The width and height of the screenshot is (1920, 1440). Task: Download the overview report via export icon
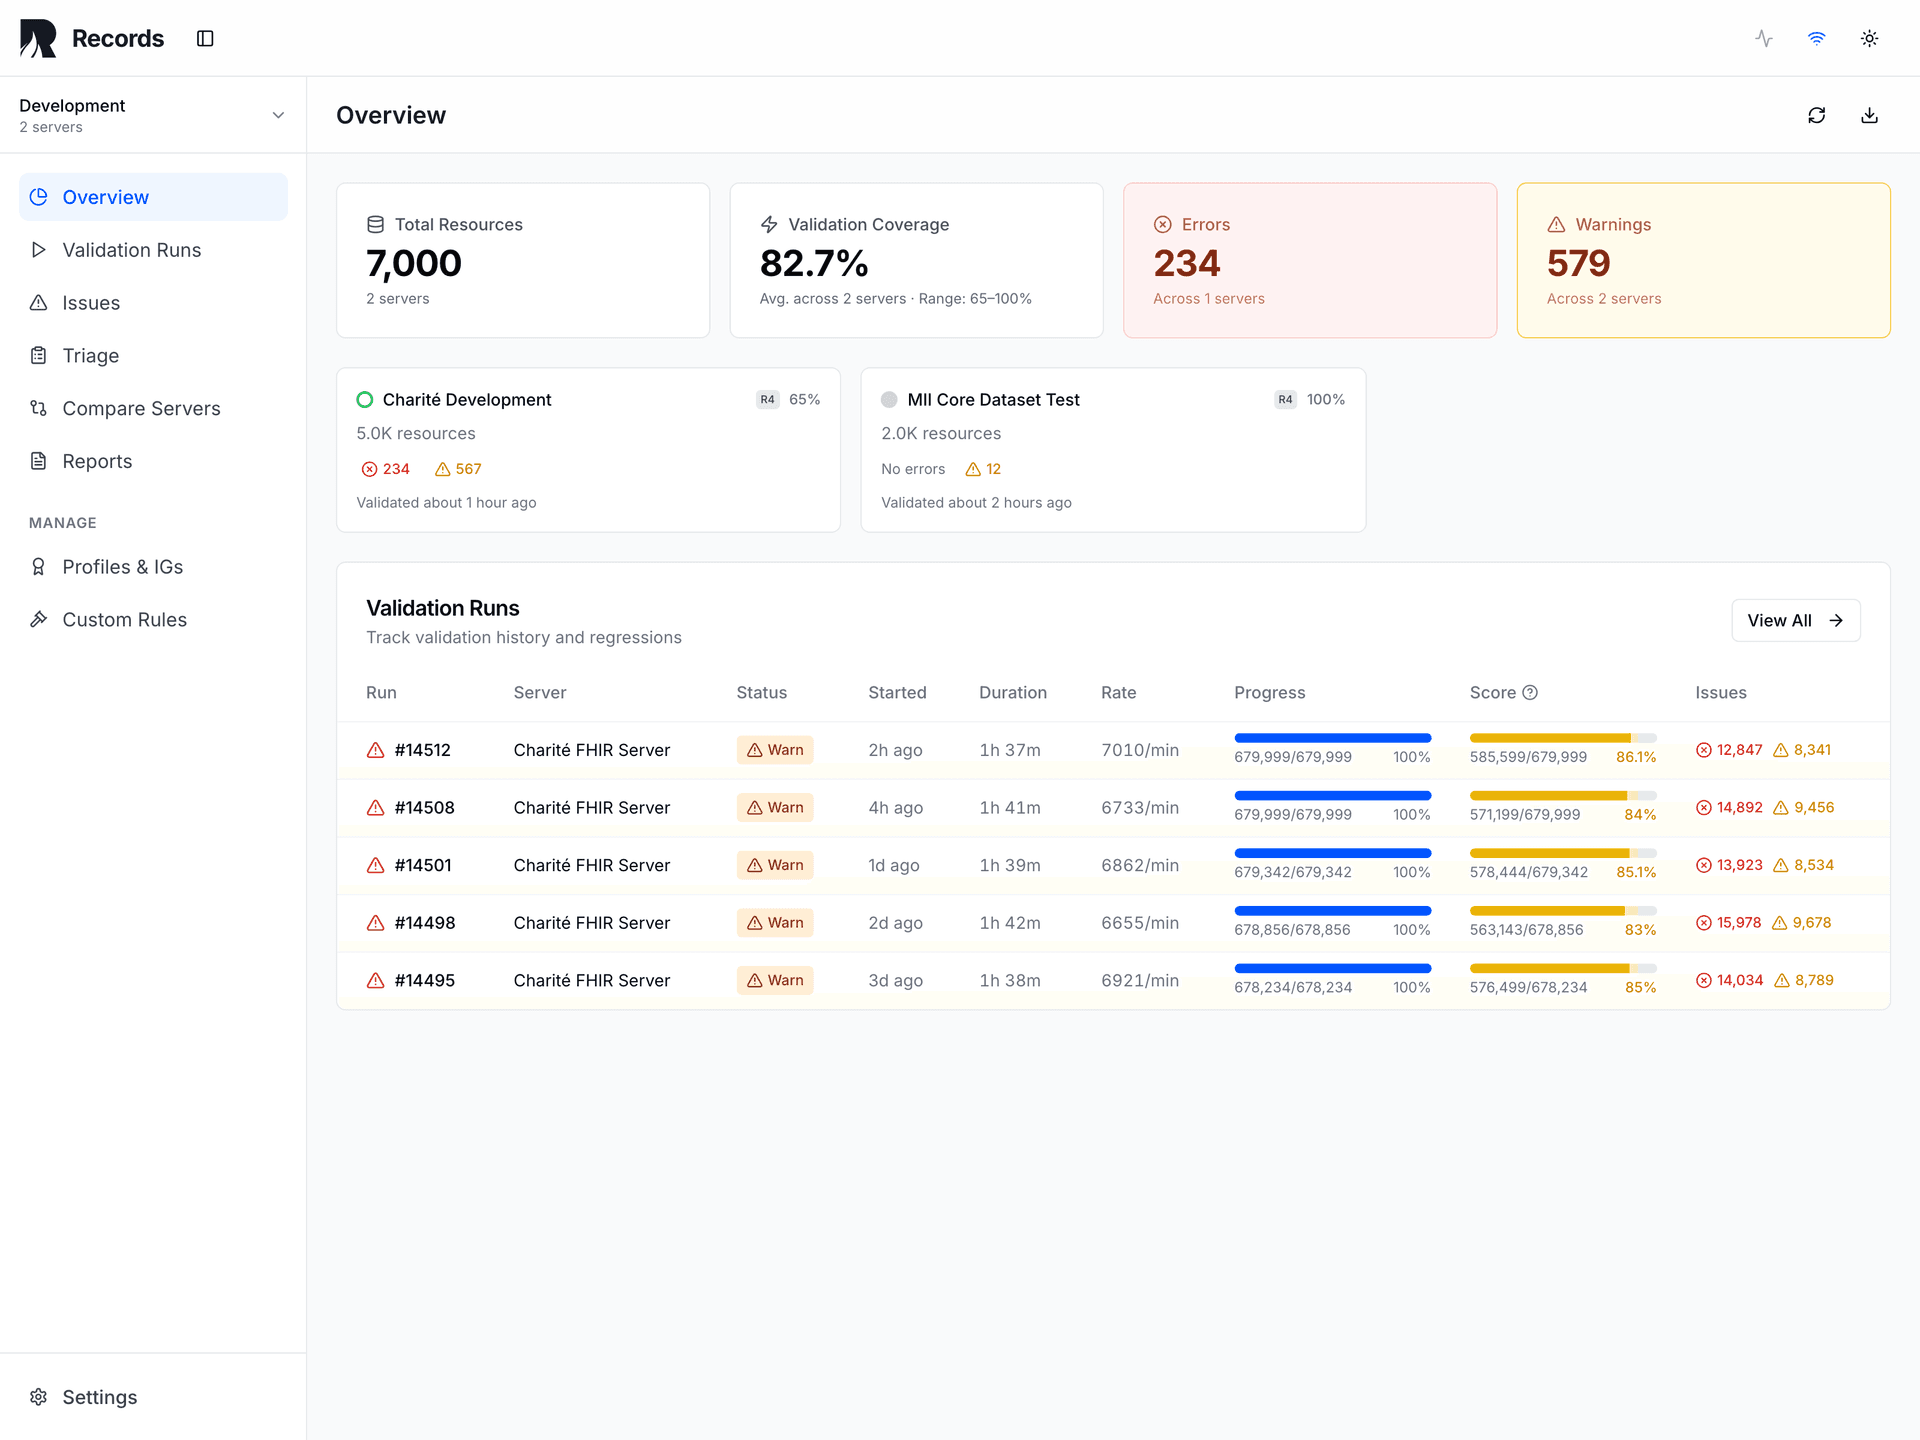tap(1869, 115)
